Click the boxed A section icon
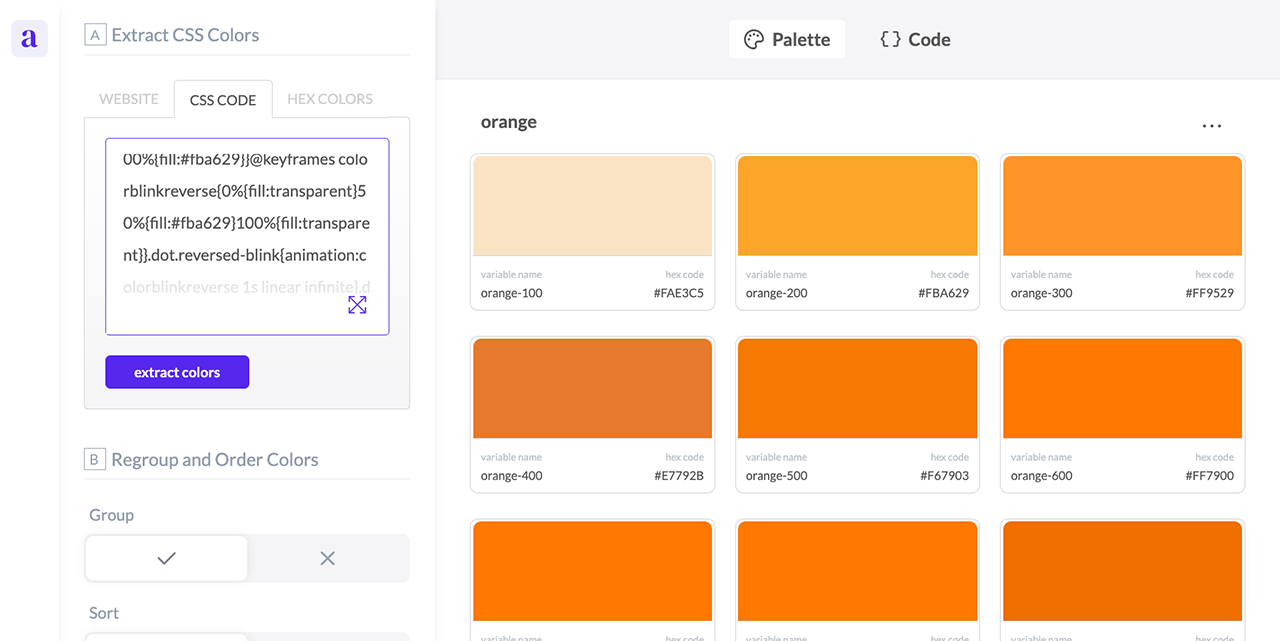Screen dimensions: 1280x641 (x=95, y=36)
